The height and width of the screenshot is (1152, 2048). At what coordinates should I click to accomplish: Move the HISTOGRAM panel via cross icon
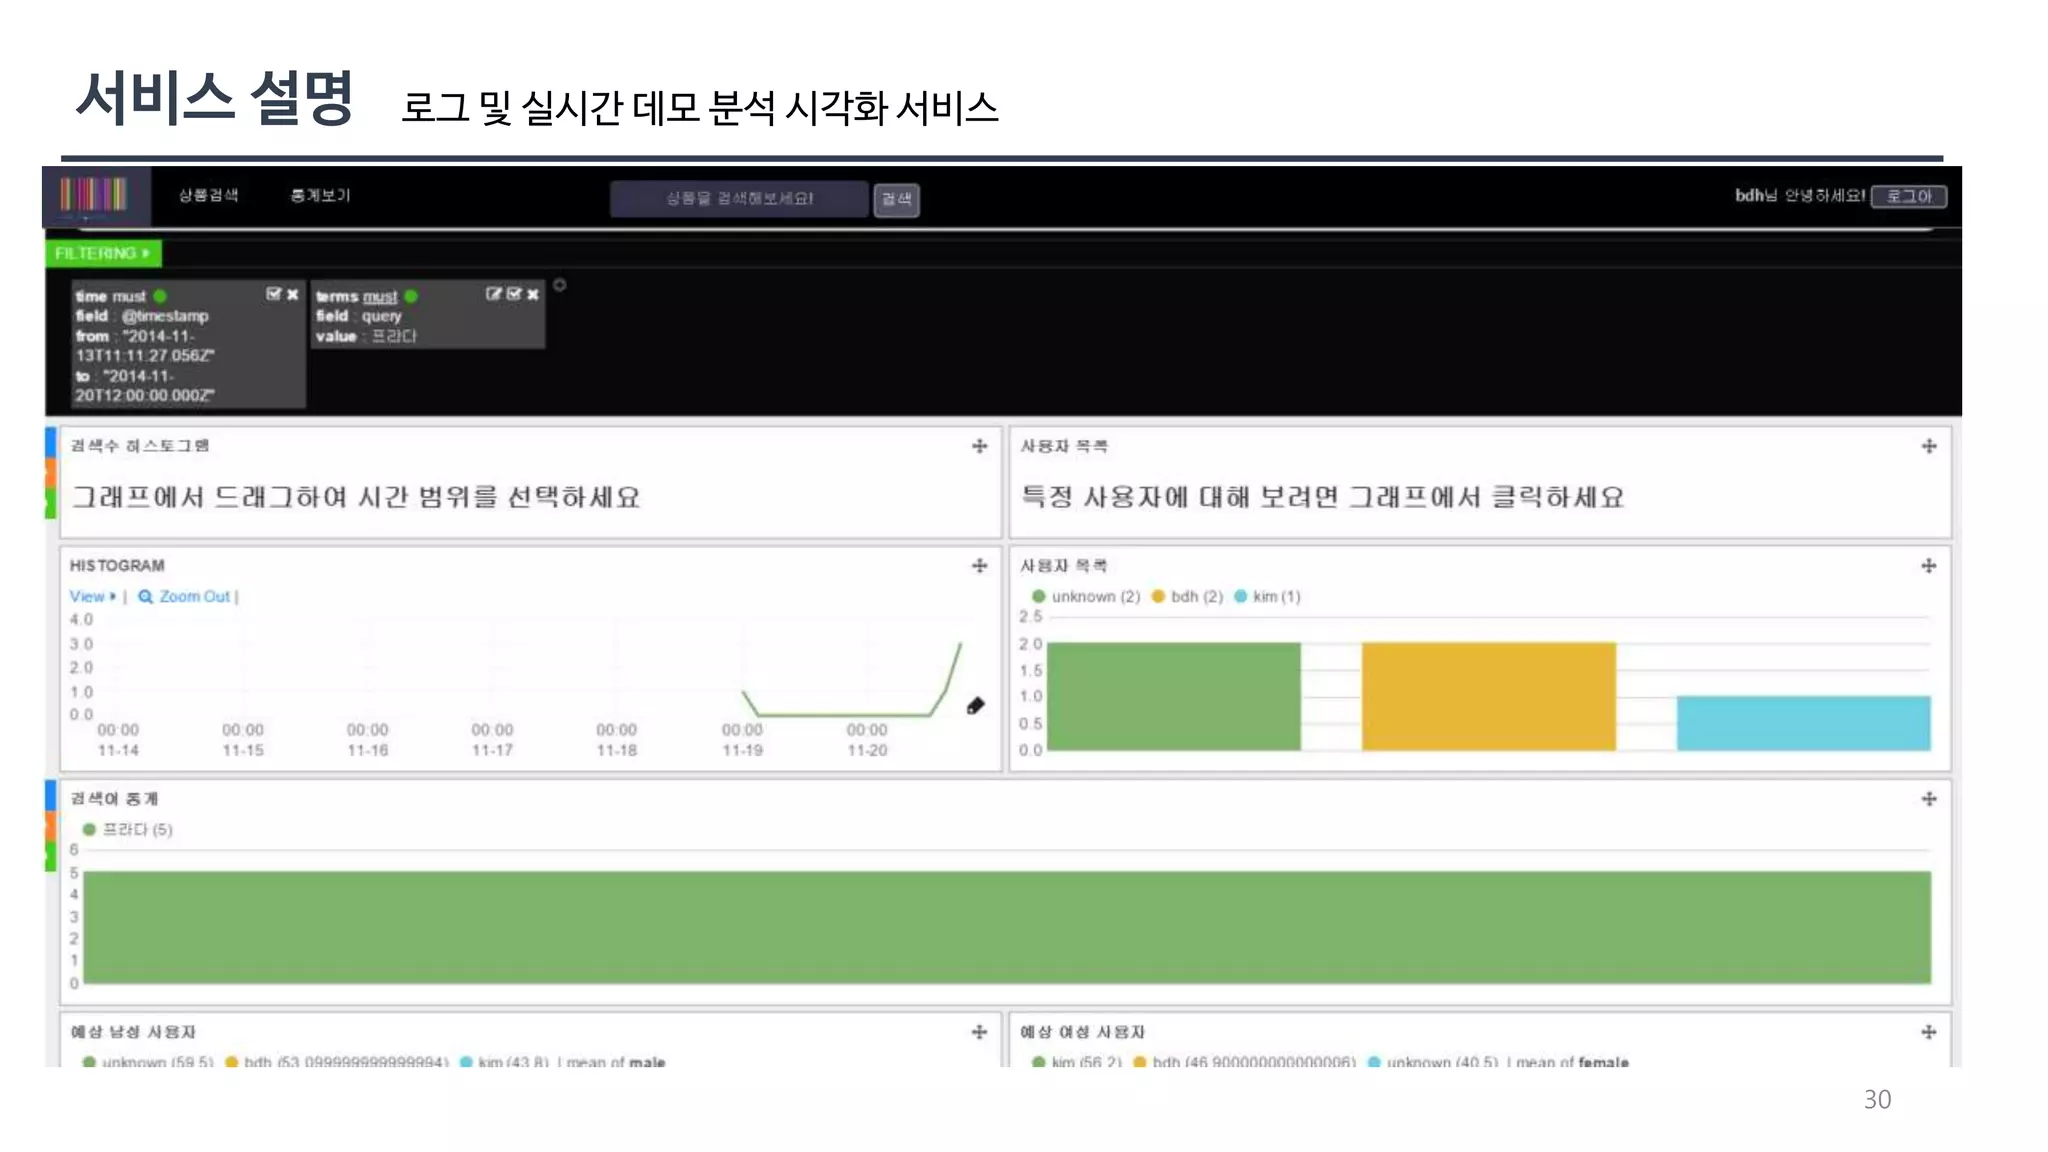[979, 566]
